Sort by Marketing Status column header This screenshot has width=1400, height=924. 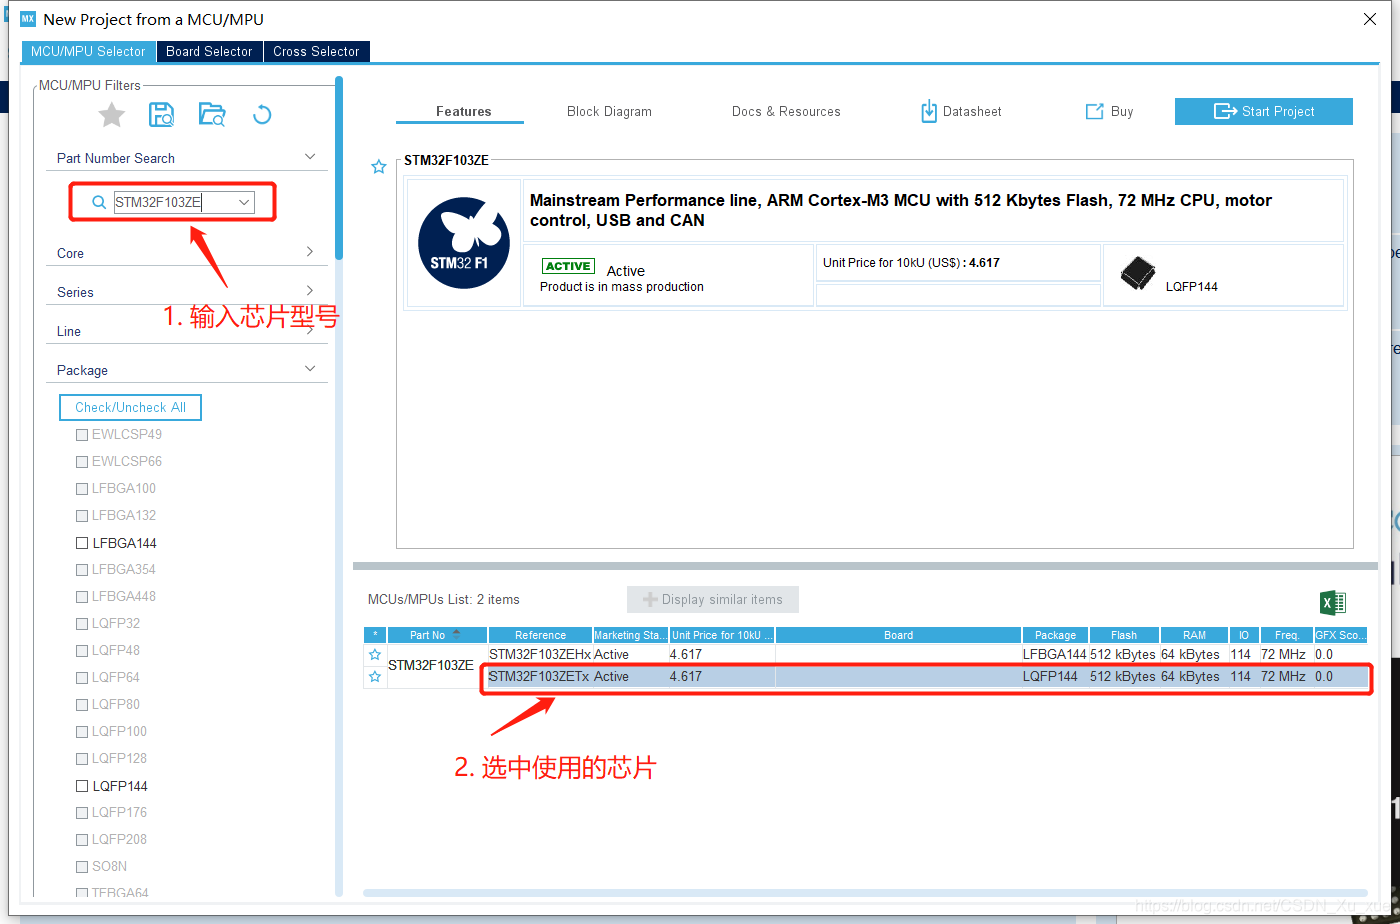click(x=630, y=635)
